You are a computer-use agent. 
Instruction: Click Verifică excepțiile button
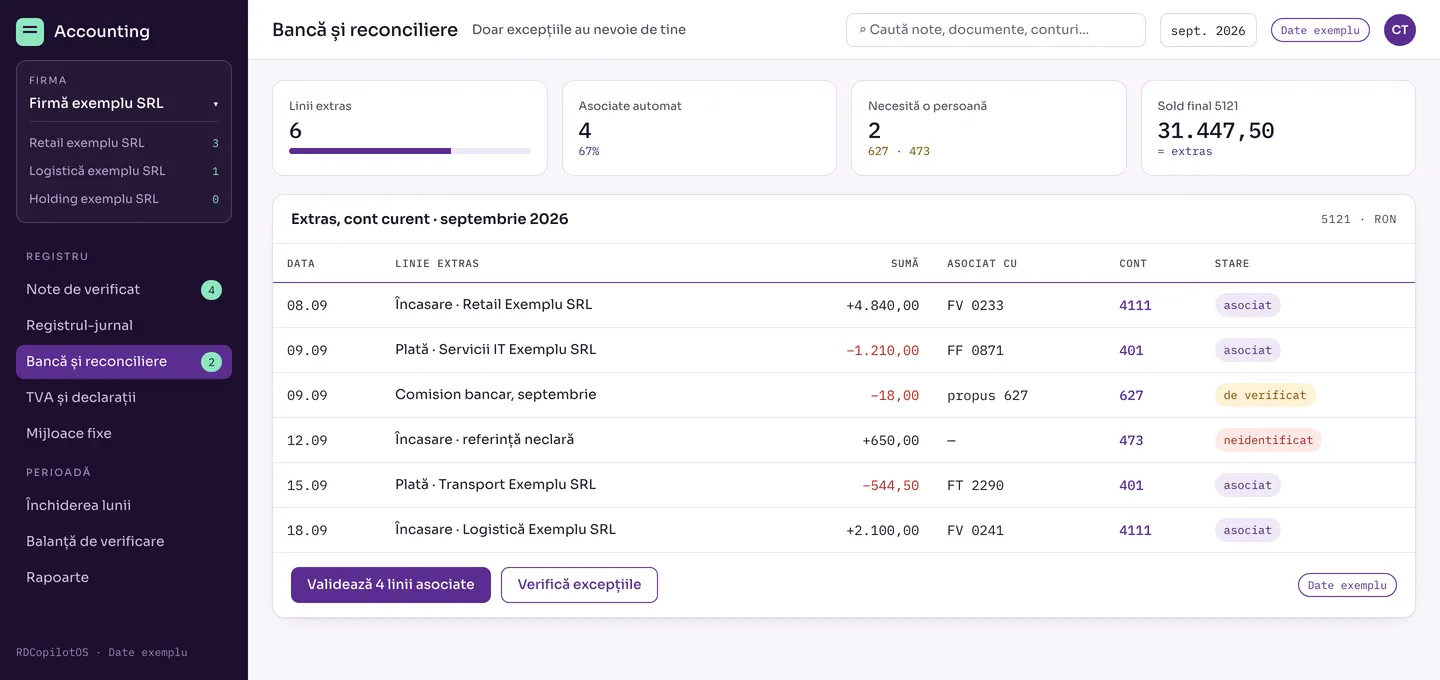(579, 585)
